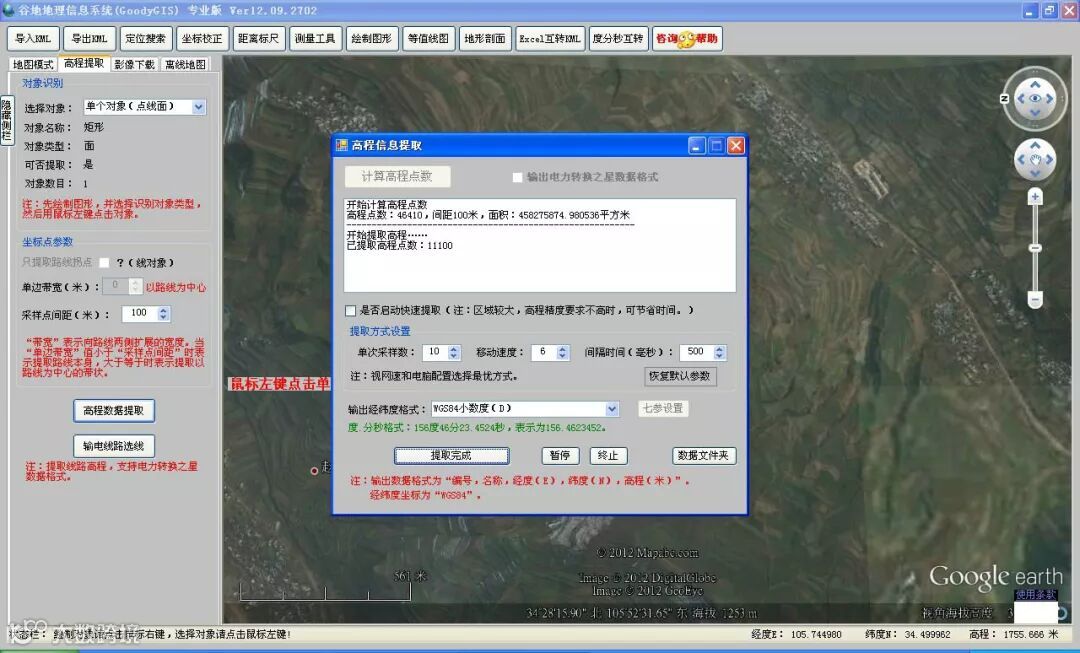Image resolution: width=1080 pixels, height=653 pixels.
Task: Open the 坐标校正 tool
Action: tap(202, 39)
